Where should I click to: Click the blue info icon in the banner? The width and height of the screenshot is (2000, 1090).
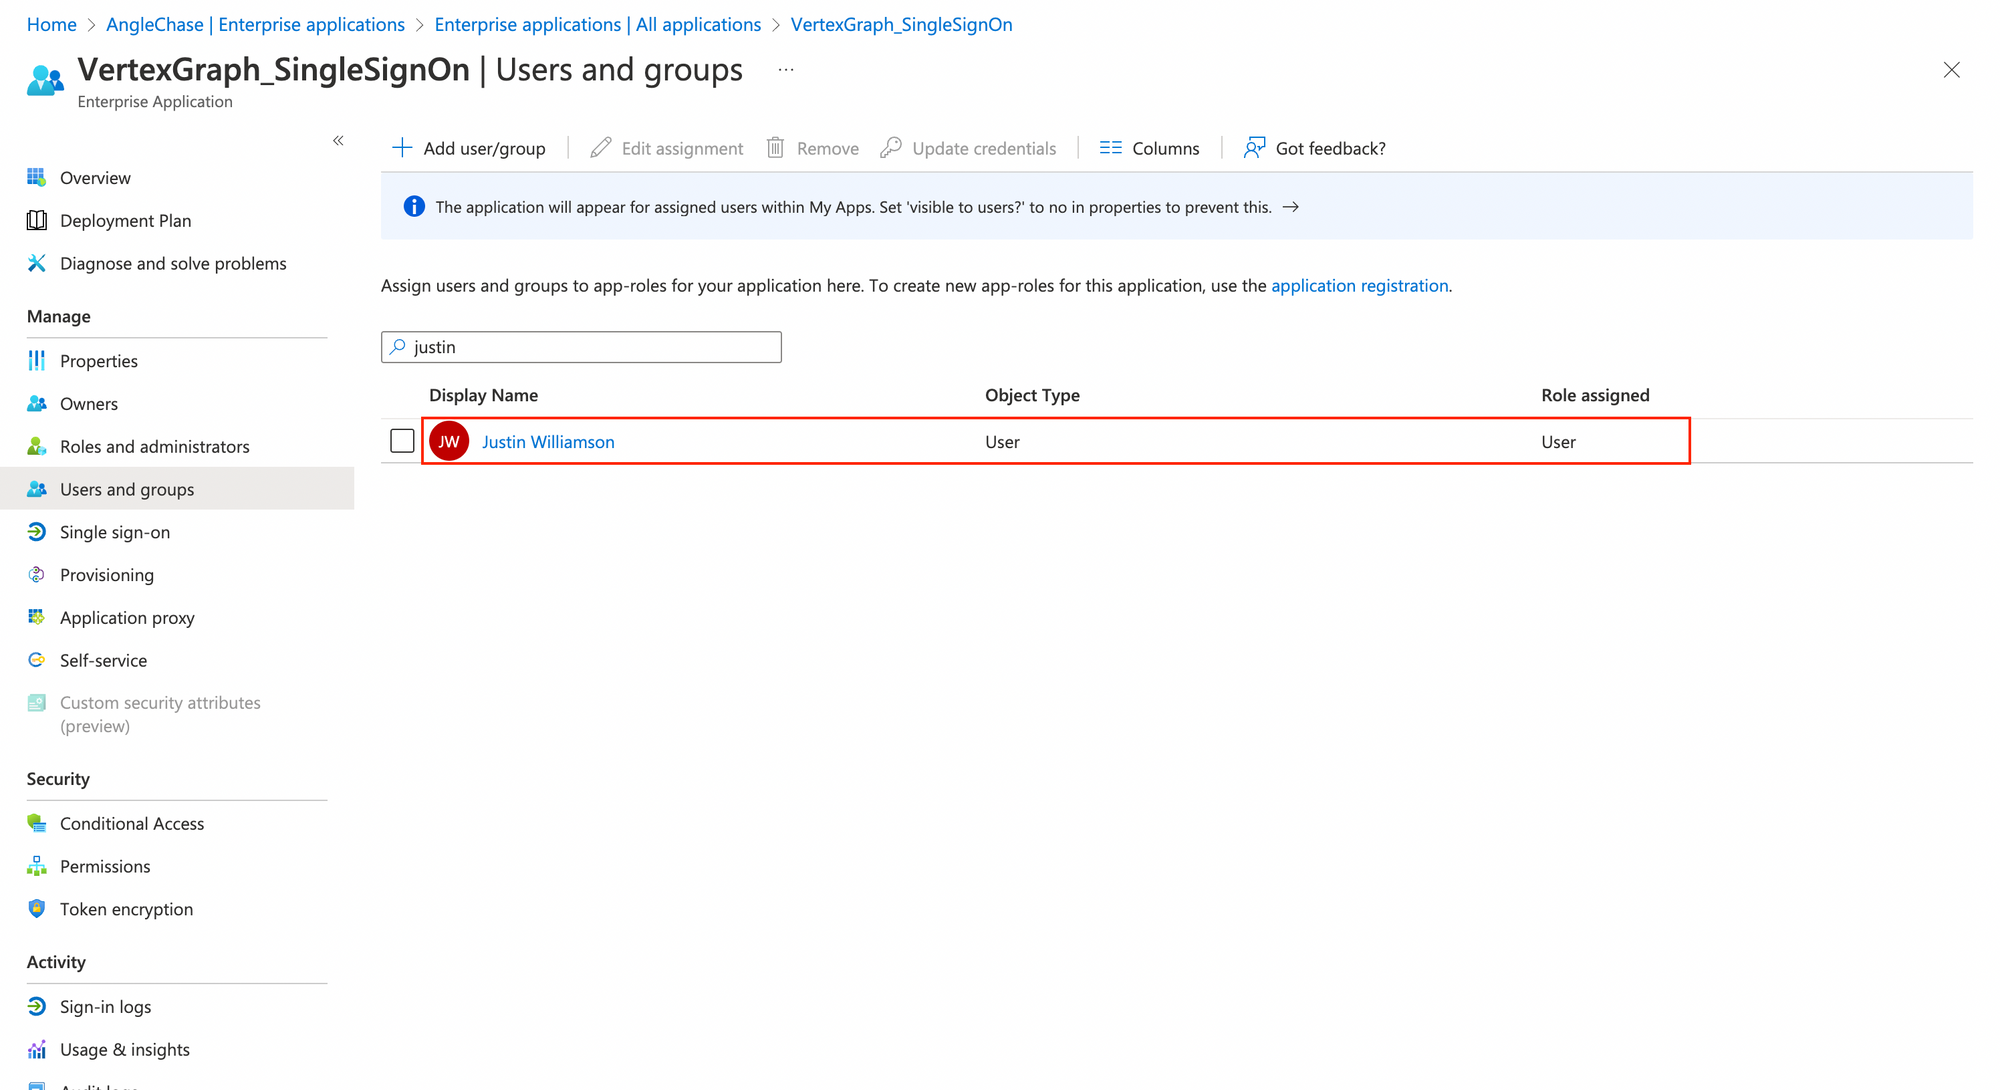tap(414, 207)
